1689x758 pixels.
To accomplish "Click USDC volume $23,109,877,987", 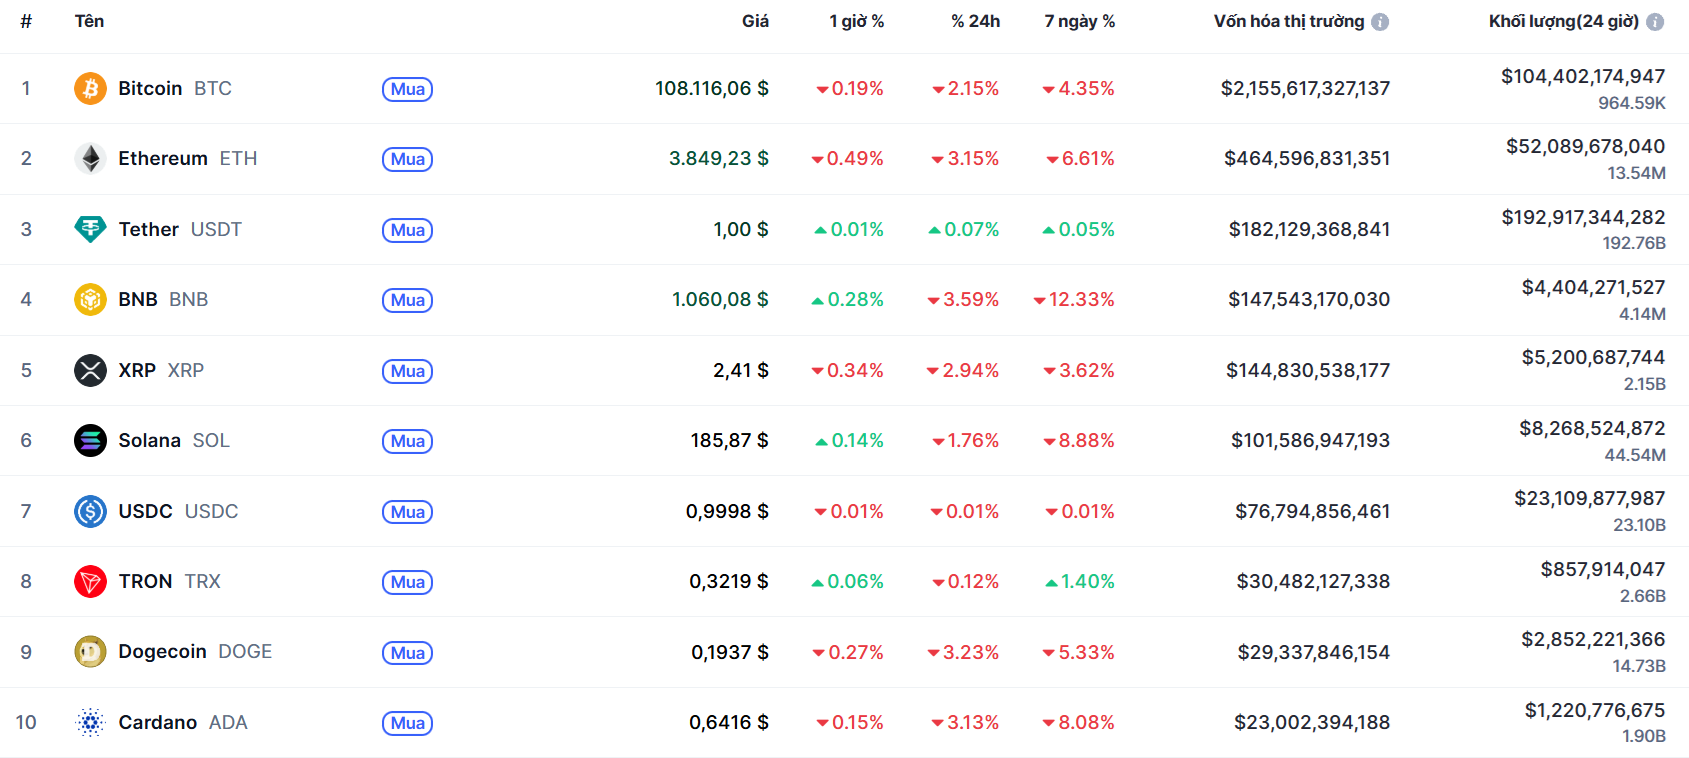I will (1590, 498).
